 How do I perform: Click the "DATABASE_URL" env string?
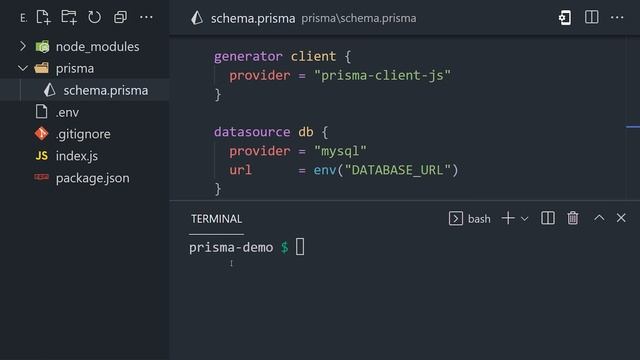(398, 170)
